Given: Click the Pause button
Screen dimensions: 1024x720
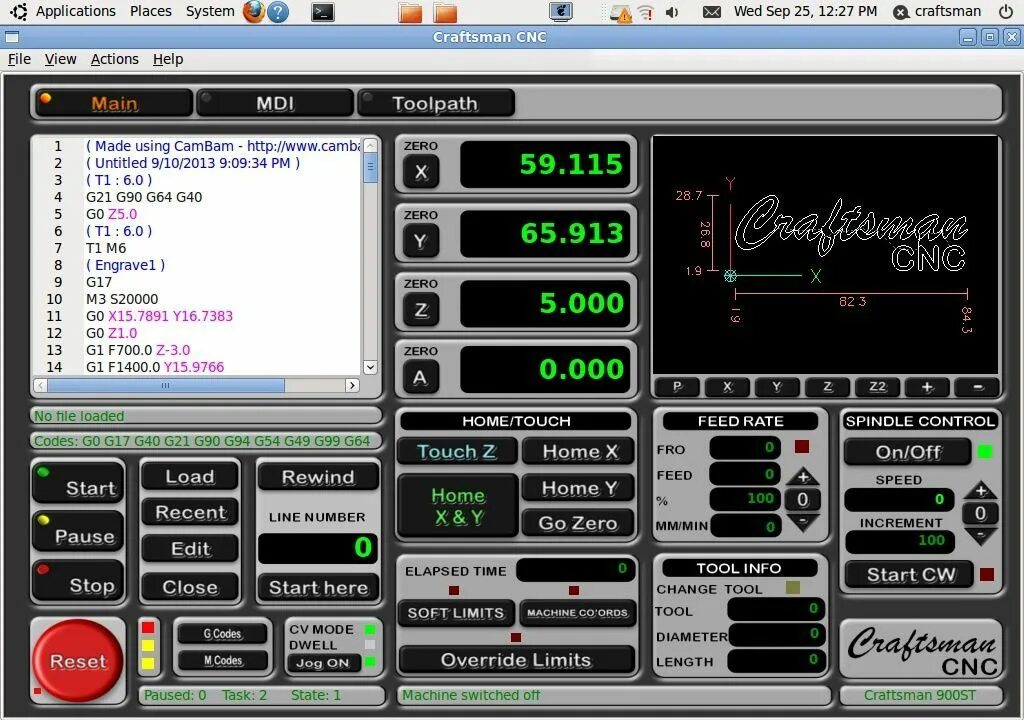Looking at the screenshot, I should click(x=78, y=532).
